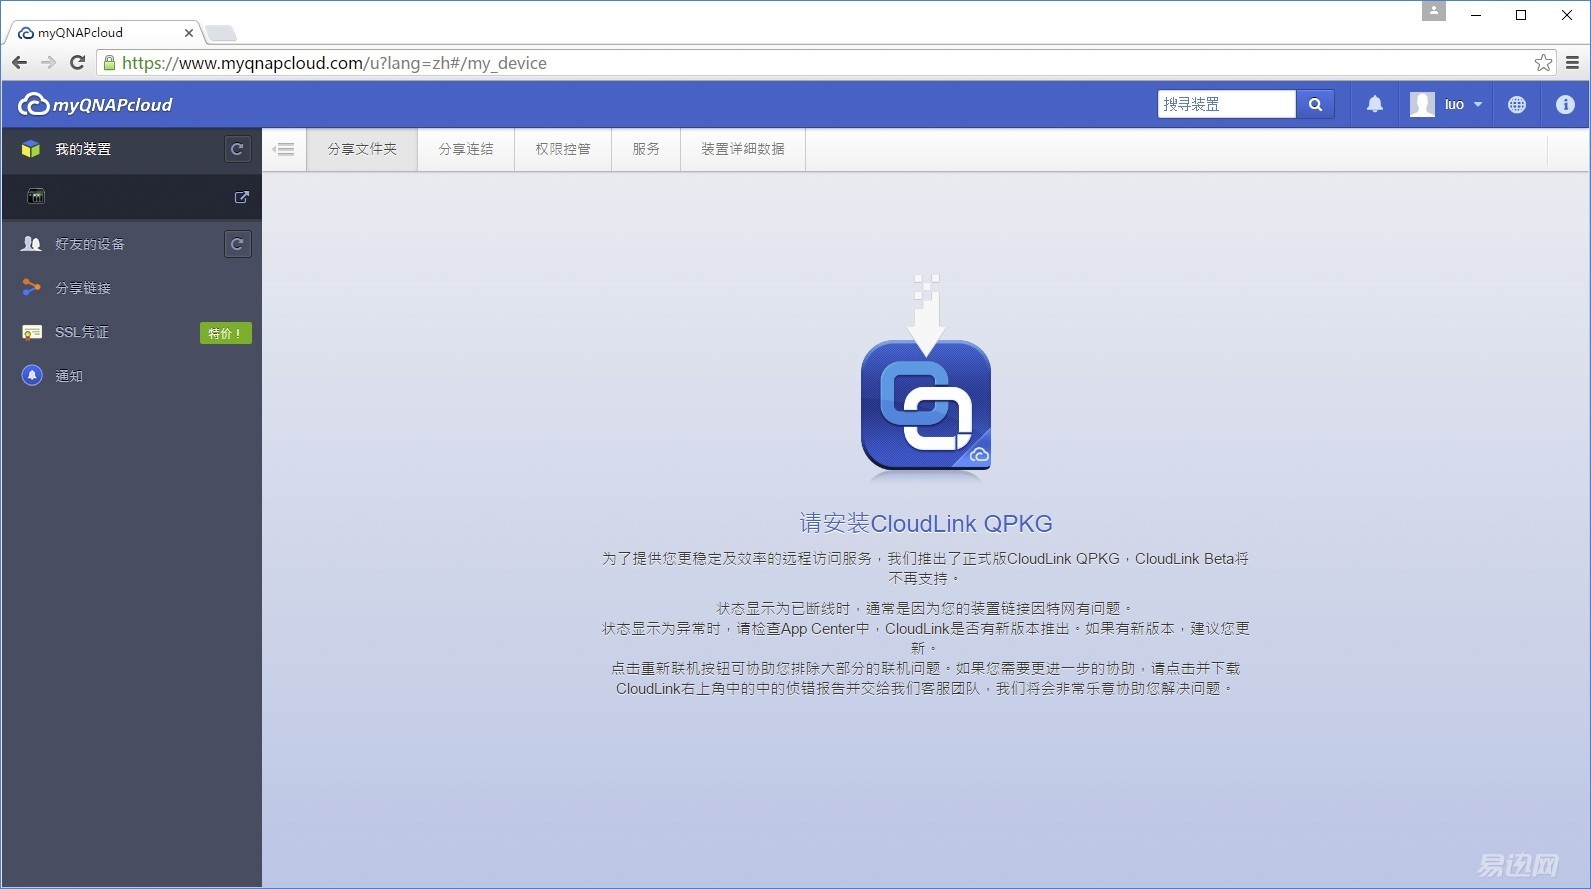The height and width of the screenshot is (889, 1591).
Task: Click the 请安装CloudLink QPKG heading
Action: (x=926, y=523)
